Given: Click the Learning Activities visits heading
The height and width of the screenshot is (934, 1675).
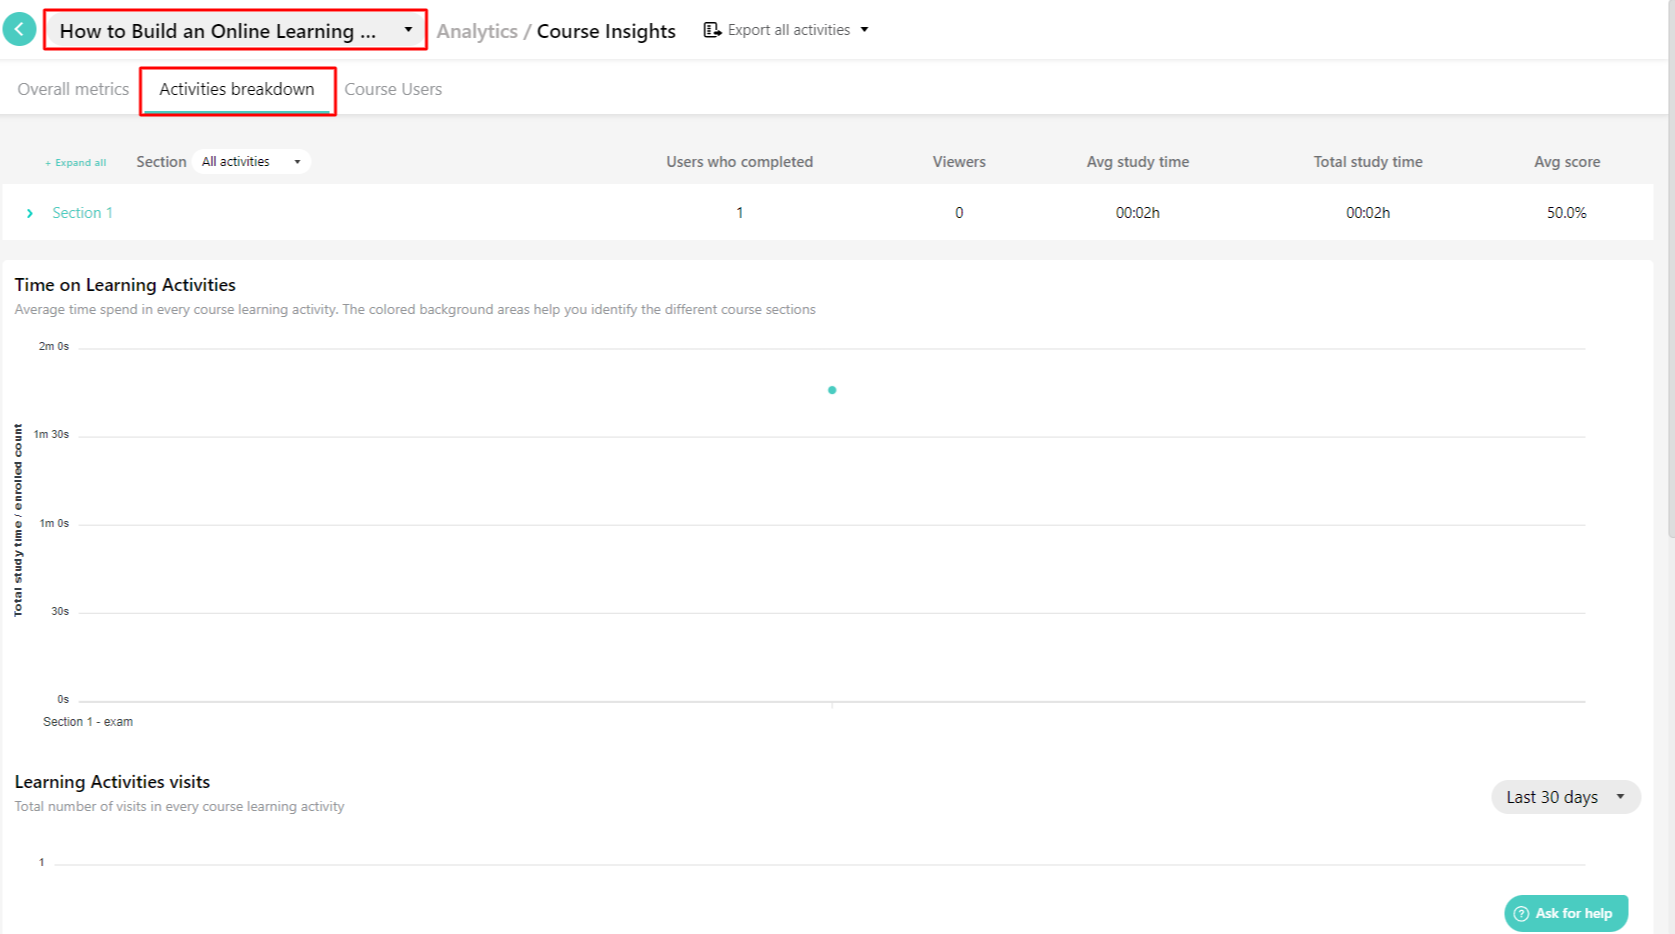Looking at the screenshot, I should [112, 782].
